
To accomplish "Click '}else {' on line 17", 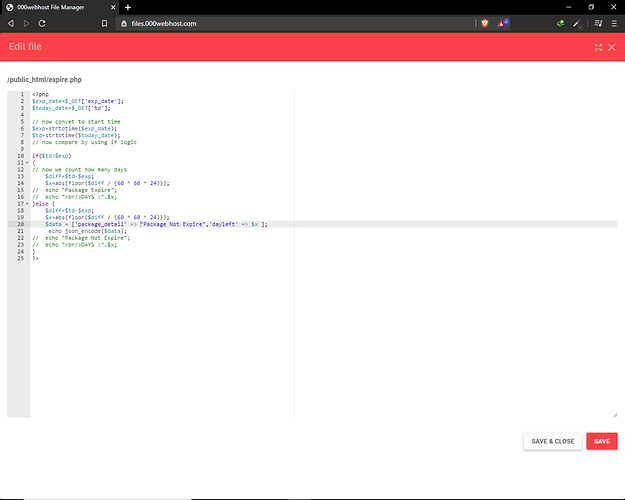I will [43, 204].
